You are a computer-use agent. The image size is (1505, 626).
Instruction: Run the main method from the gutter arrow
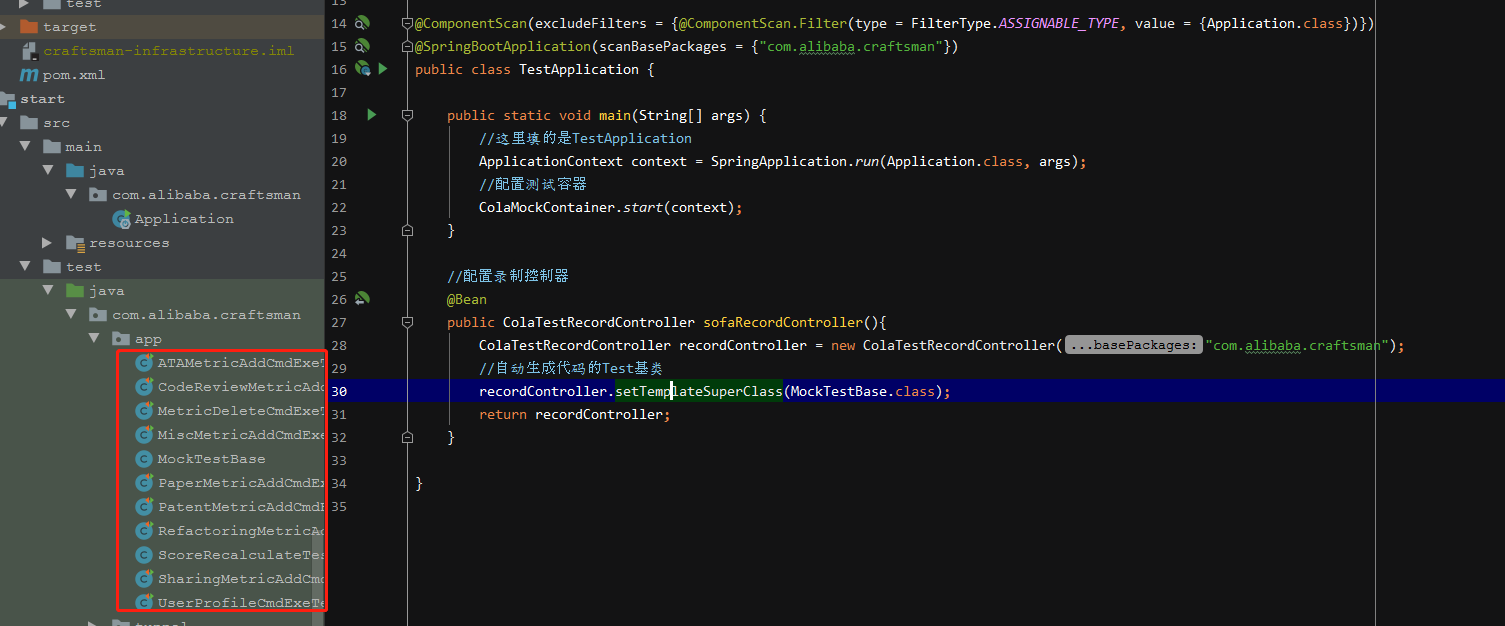(371, 115)
